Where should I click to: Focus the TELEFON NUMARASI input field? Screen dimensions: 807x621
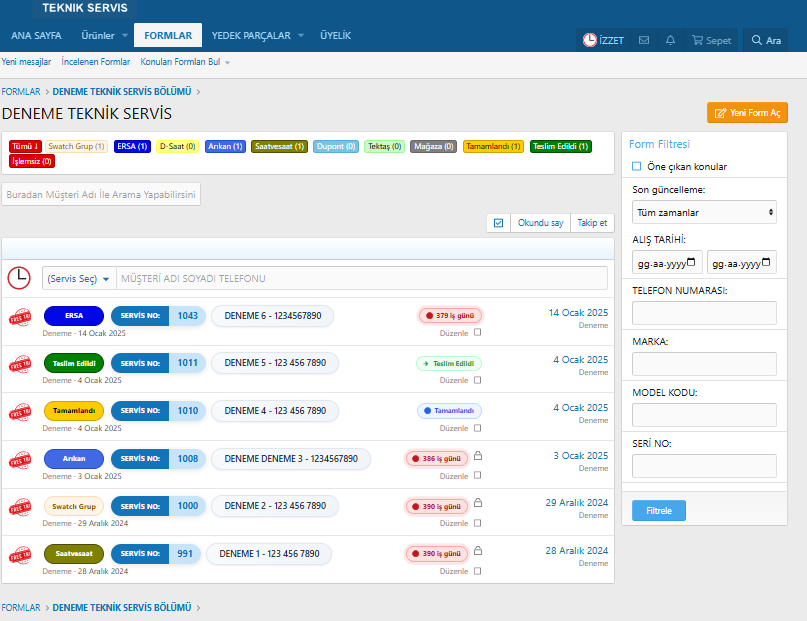[x=704, y=313]
